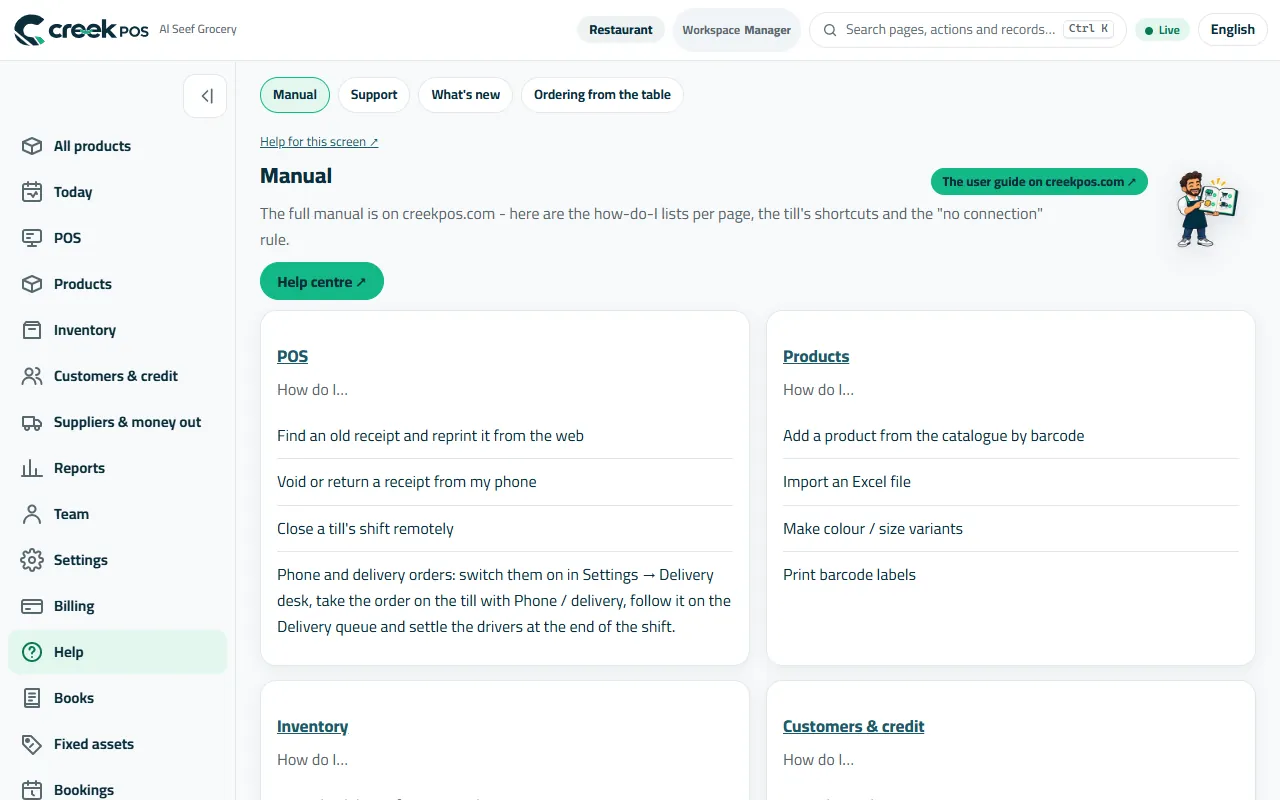This screenshot has width=1280, height=800.
Task: Open the English language selector
Action: pos(1232,30)
